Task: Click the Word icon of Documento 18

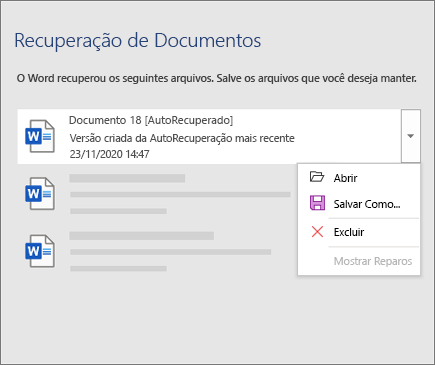Action: [40, 136]
